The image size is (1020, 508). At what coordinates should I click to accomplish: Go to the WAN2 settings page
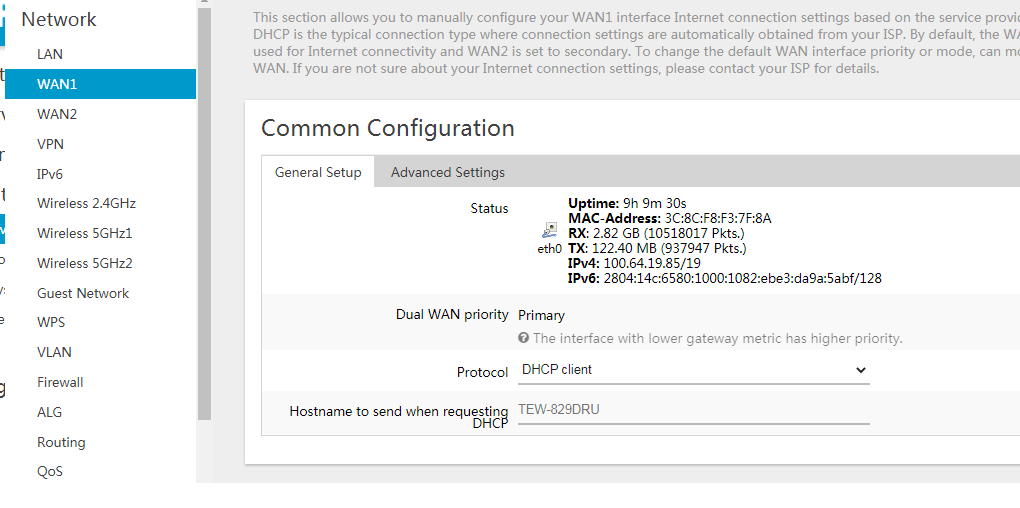(x=57, y=114)
